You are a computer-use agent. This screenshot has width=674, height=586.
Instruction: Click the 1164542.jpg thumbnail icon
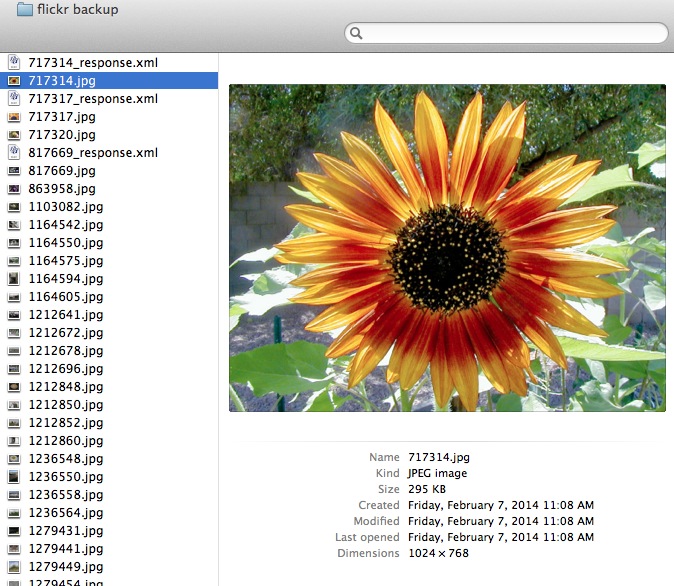(x=14, y=224)
